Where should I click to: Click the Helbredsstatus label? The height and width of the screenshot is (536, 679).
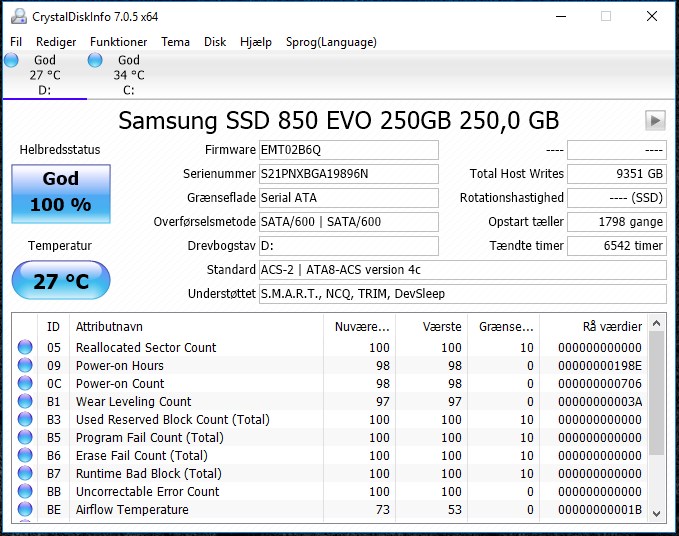coord(60,150)
